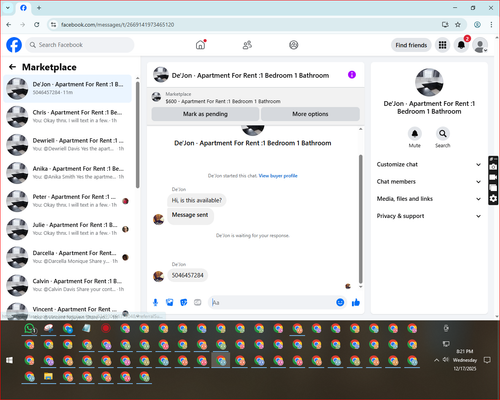Open the Dewriell apartment conversation
The image size is (500, 400).
click(x=68, y=145)
